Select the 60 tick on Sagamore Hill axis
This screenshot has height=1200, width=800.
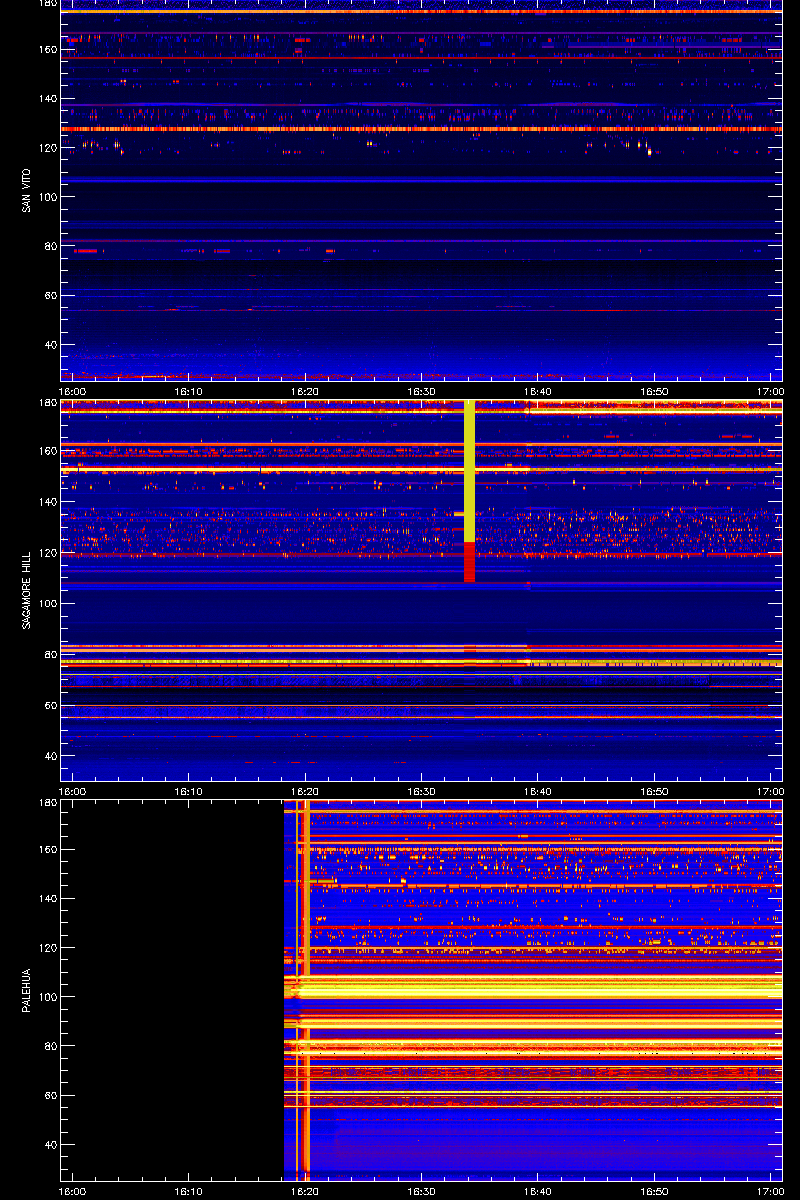[50, 706]
